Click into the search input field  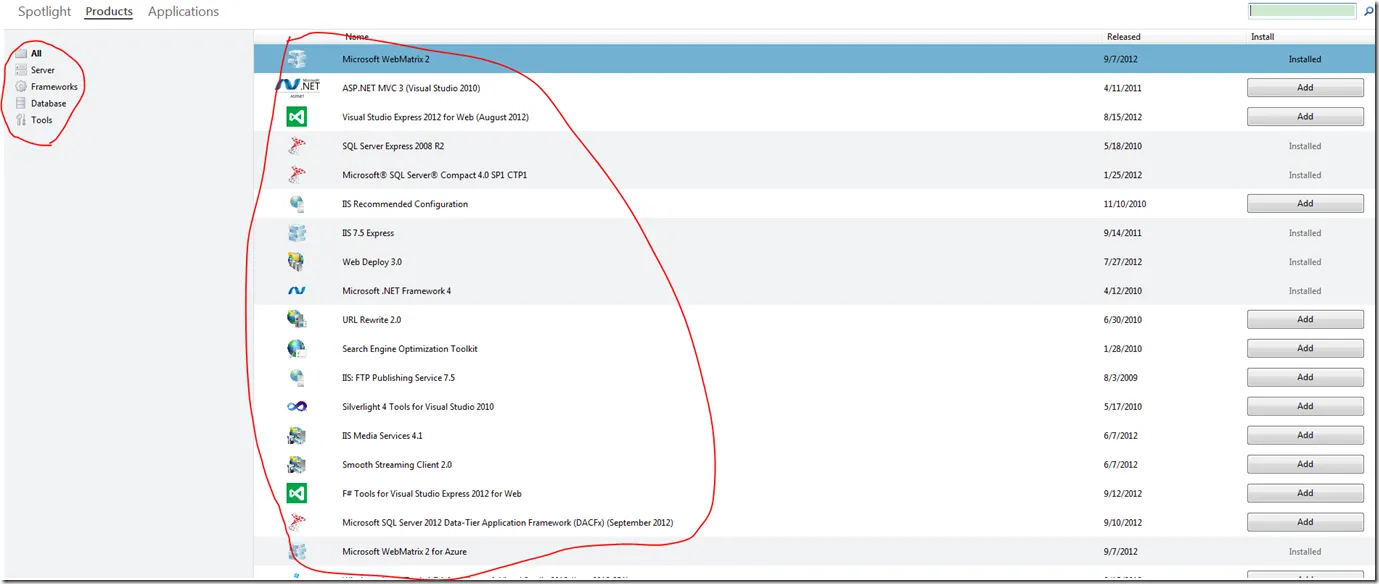[1303, 11]
